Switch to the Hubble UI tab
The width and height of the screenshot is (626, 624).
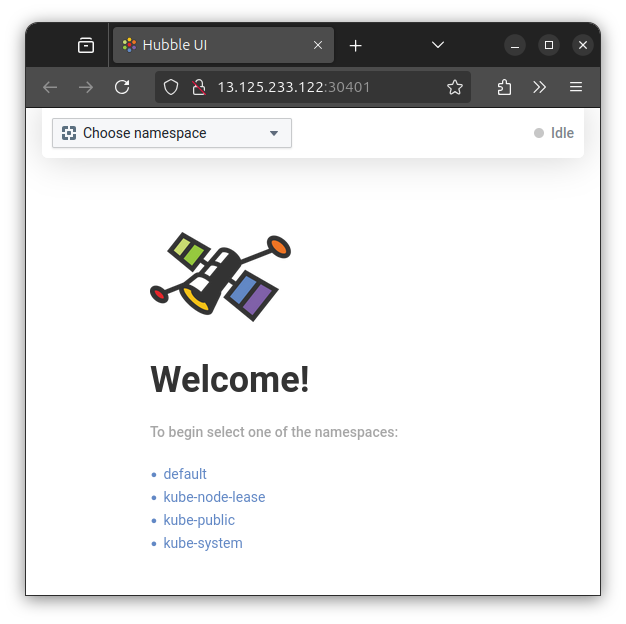[x=223, y=45]
